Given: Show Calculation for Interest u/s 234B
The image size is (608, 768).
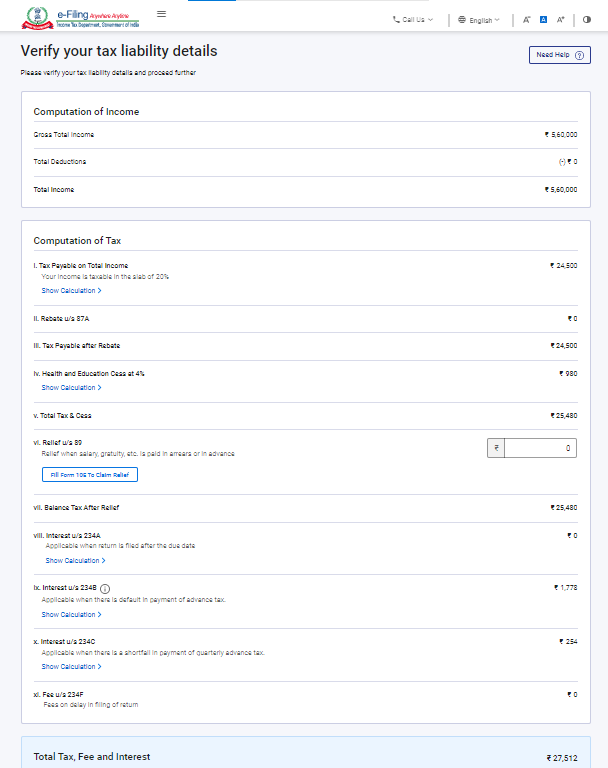Looking at the screenshot, I should click(x=71, y=615).
